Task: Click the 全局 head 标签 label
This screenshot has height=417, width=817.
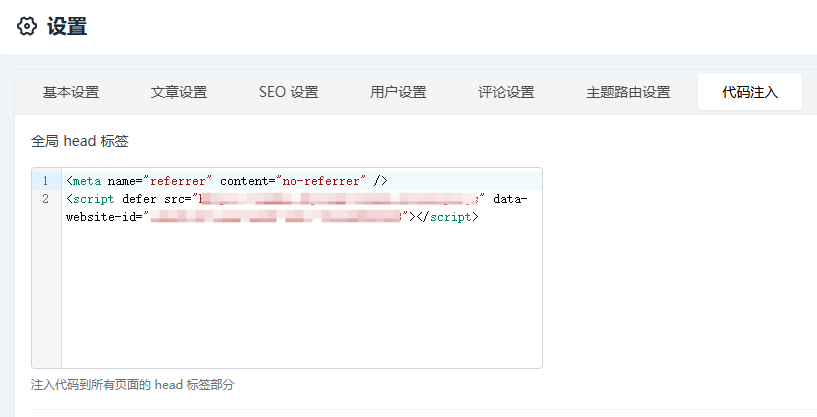Action: pos(80,141)
